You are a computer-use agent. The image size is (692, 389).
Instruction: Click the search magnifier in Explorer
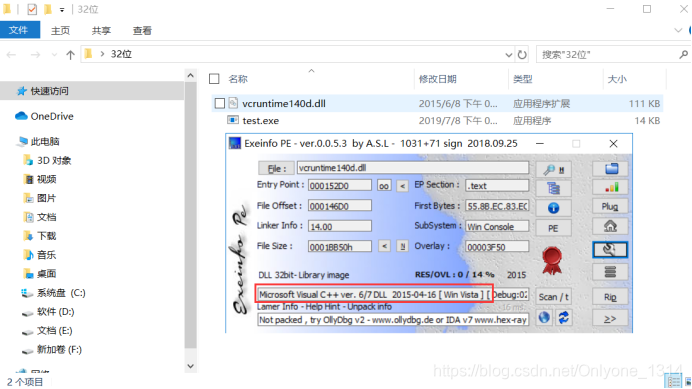683,54
